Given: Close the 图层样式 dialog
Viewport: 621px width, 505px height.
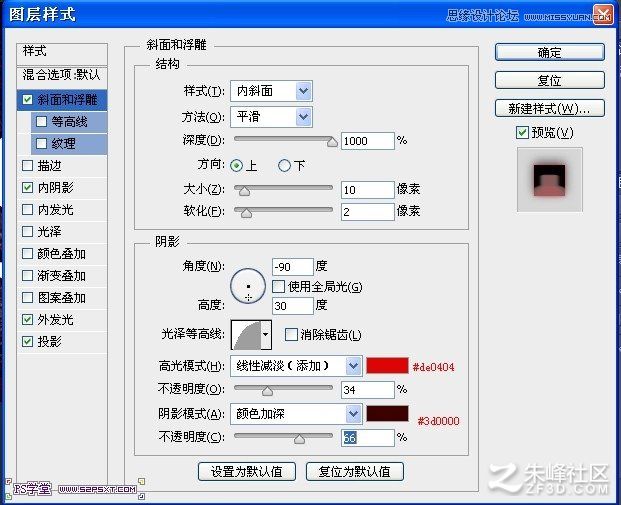Looking at the screenshot, I should [x=603, y=15].
